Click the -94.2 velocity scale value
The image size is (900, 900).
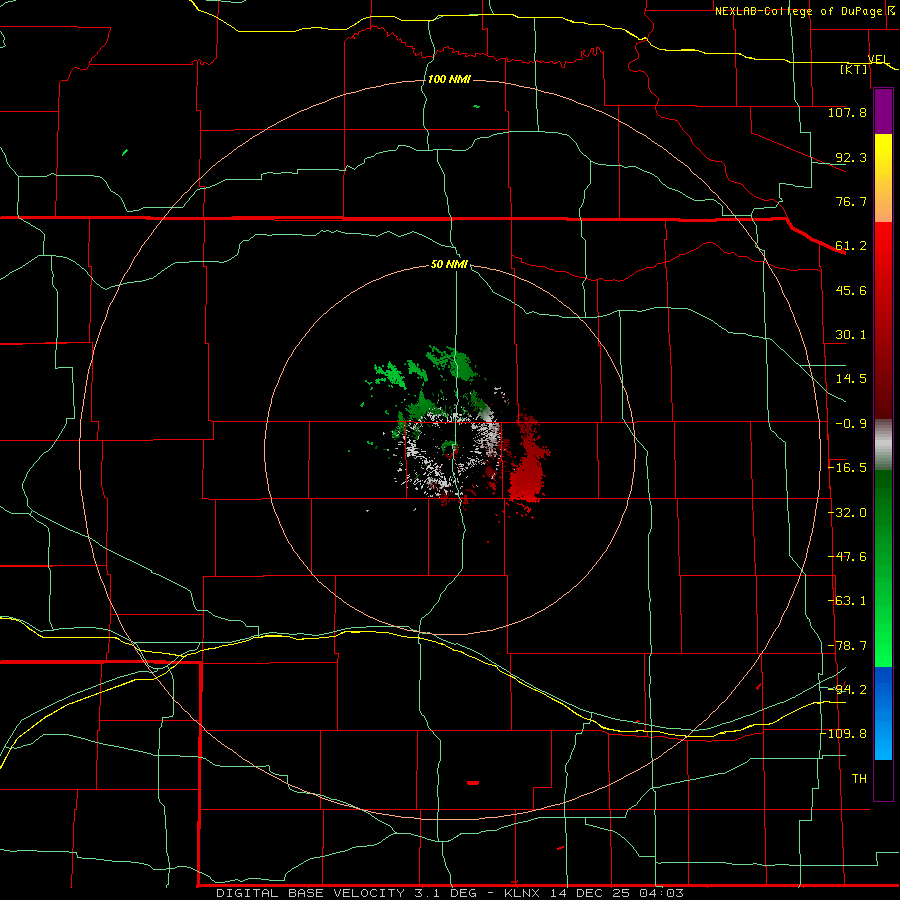[847, 689]
